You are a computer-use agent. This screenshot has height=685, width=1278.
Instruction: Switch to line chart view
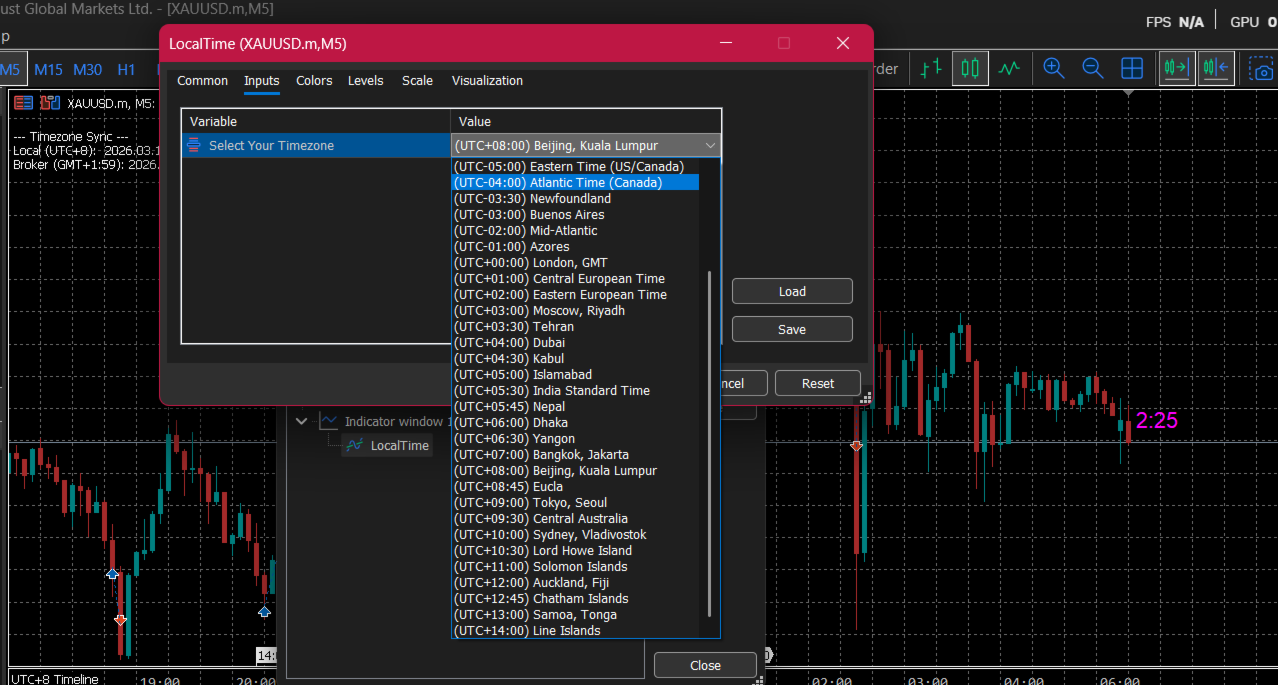tap(1008, 69)
